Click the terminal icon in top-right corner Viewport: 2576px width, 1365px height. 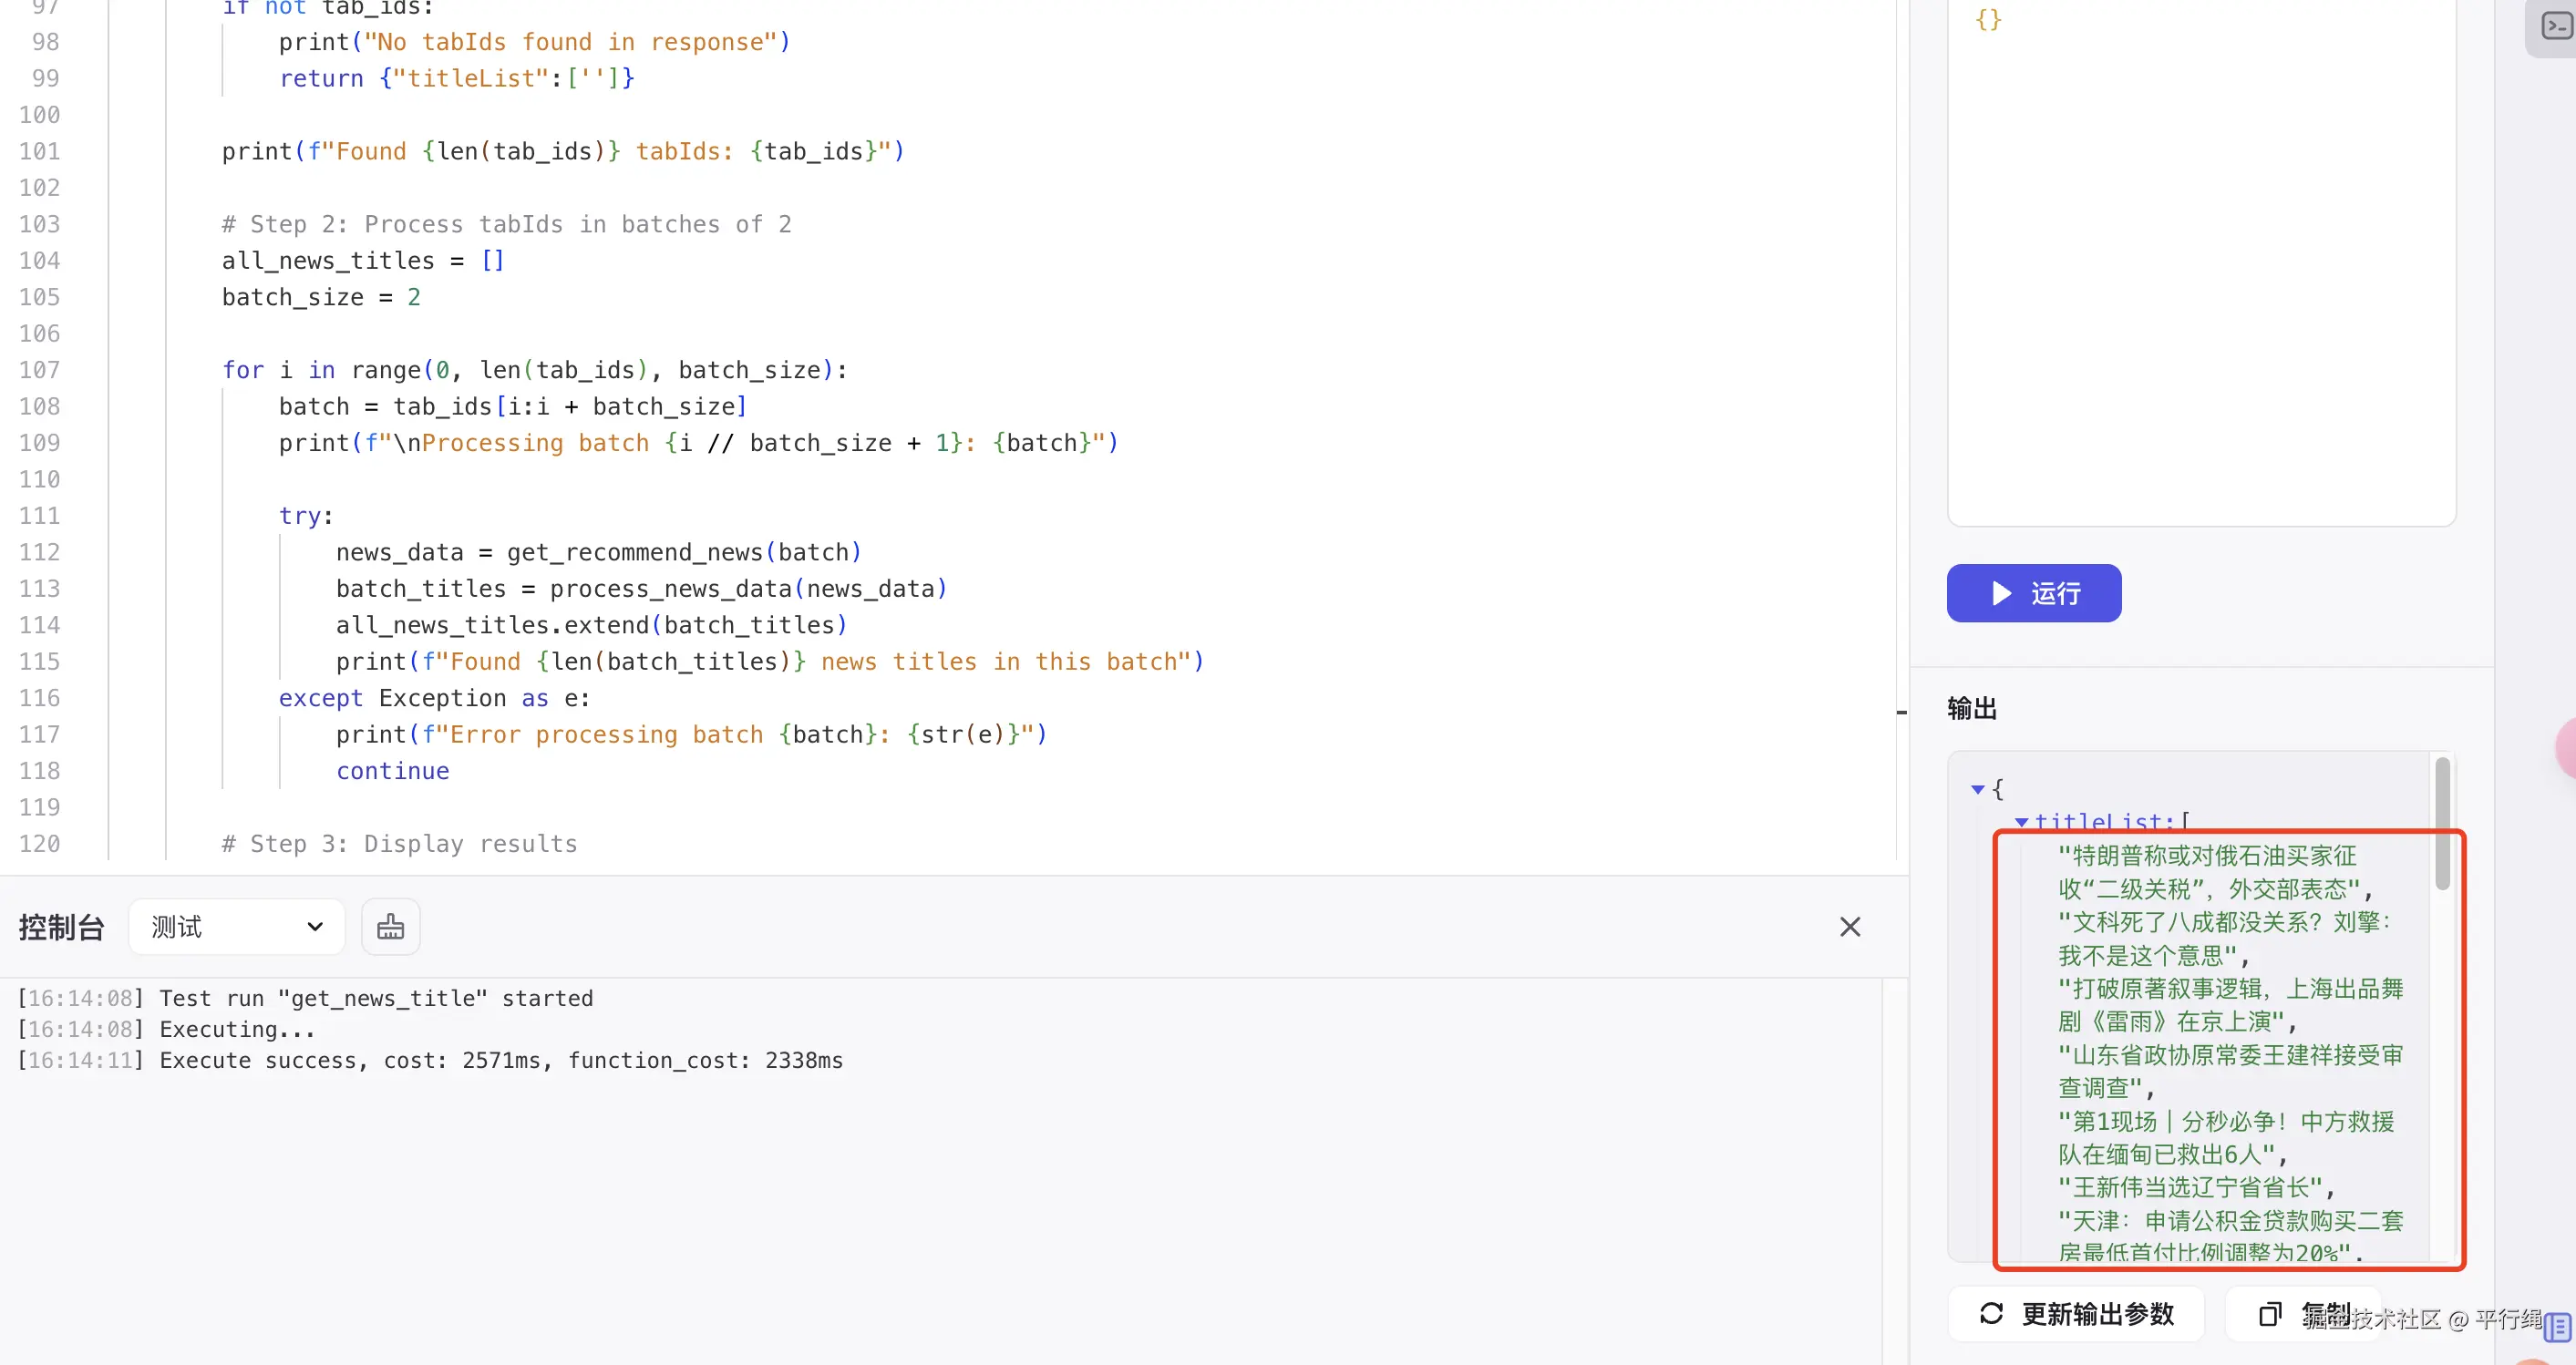(2556, 25)
